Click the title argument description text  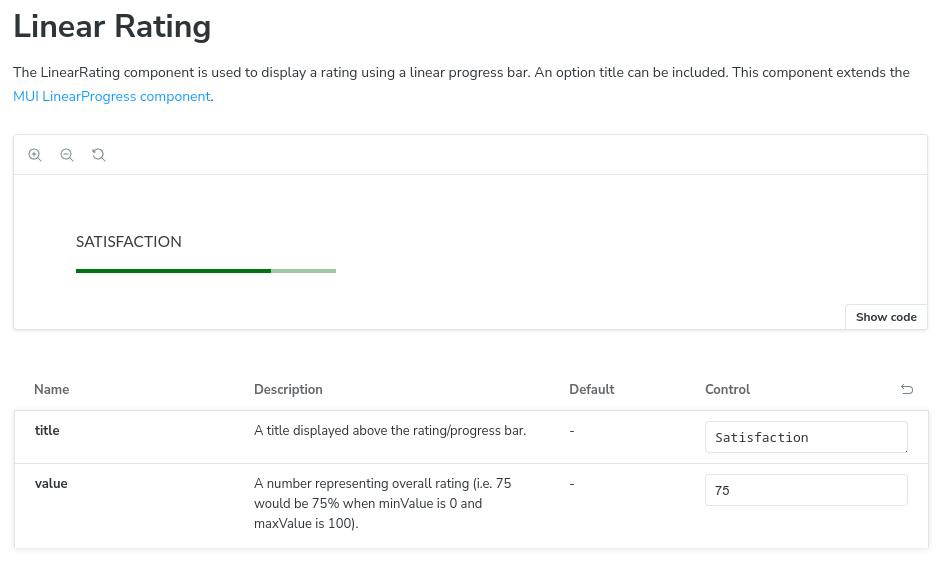pos(390,430)
